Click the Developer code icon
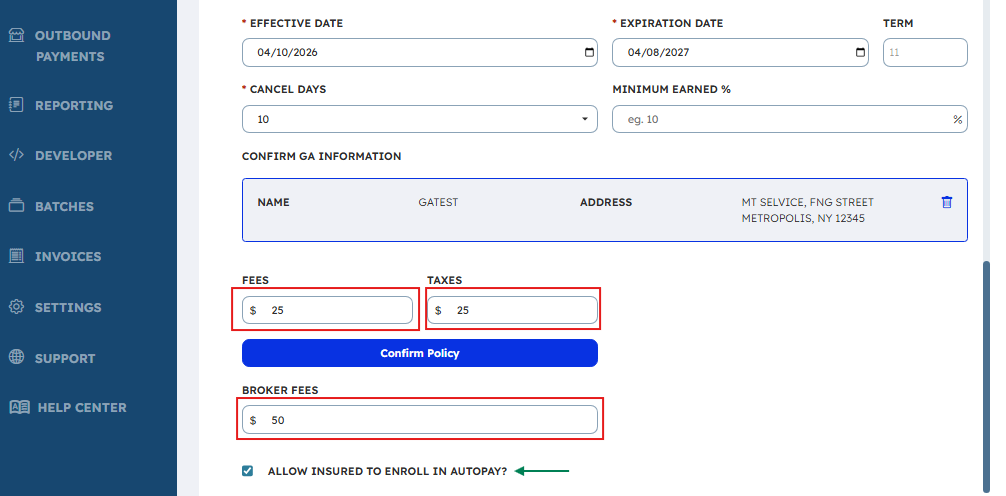Image resolution: width=1006 pixels, height=496 pixels. (16, 155)
